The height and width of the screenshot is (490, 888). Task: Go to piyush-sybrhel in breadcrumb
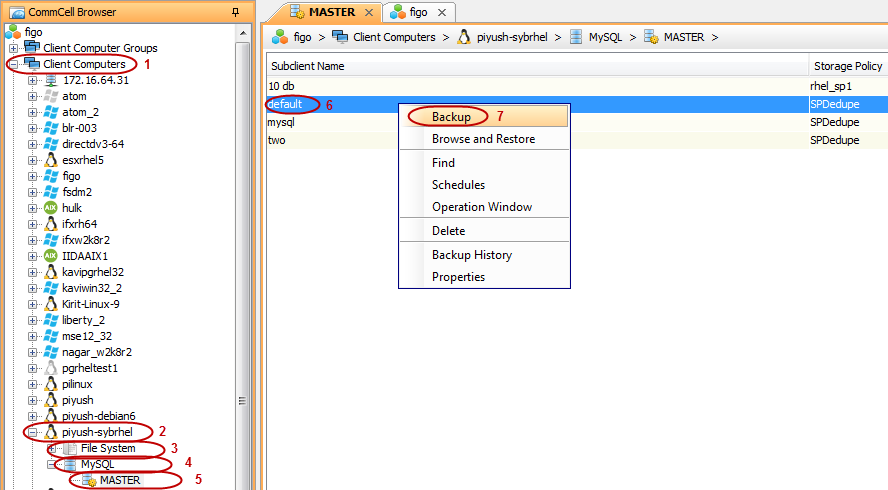(x=512, y=37)
